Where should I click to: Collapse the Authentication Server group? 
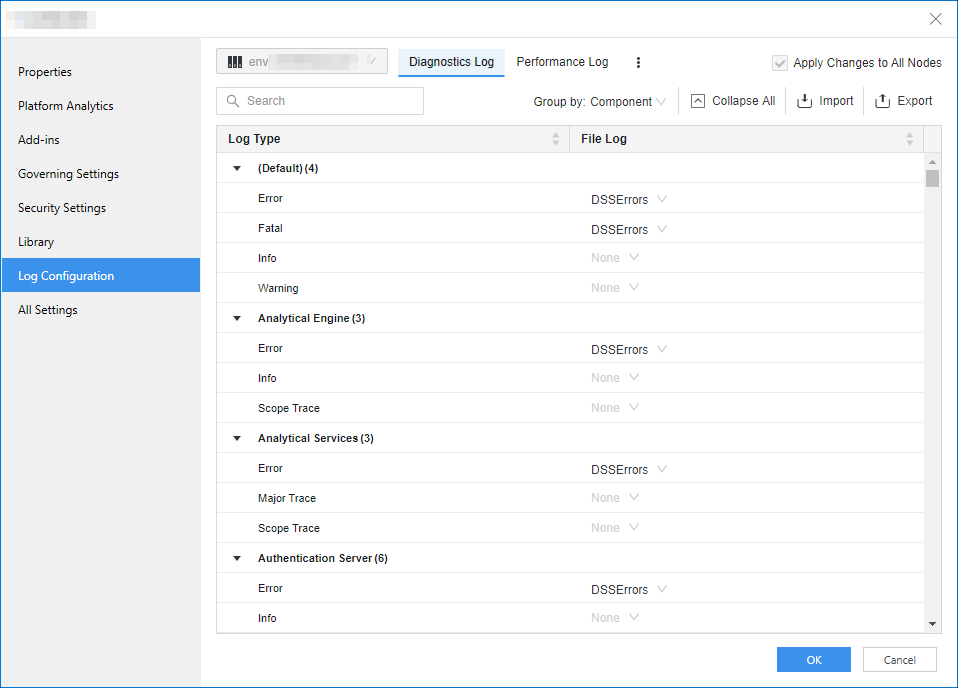pos(237,558)
